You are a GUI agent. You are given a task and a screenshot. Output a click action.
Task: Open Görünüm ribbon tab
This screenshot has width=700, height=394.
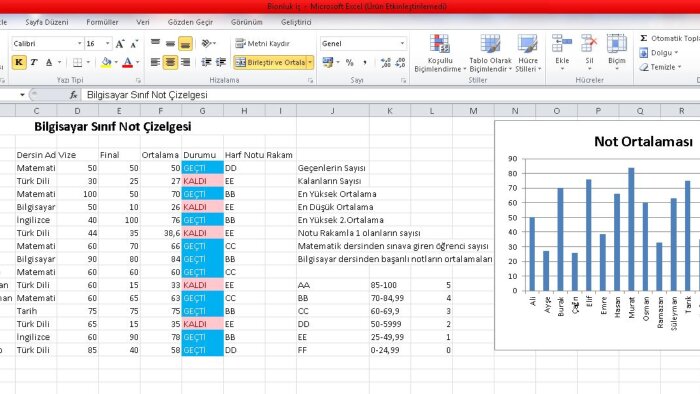[x=246, y=22]
